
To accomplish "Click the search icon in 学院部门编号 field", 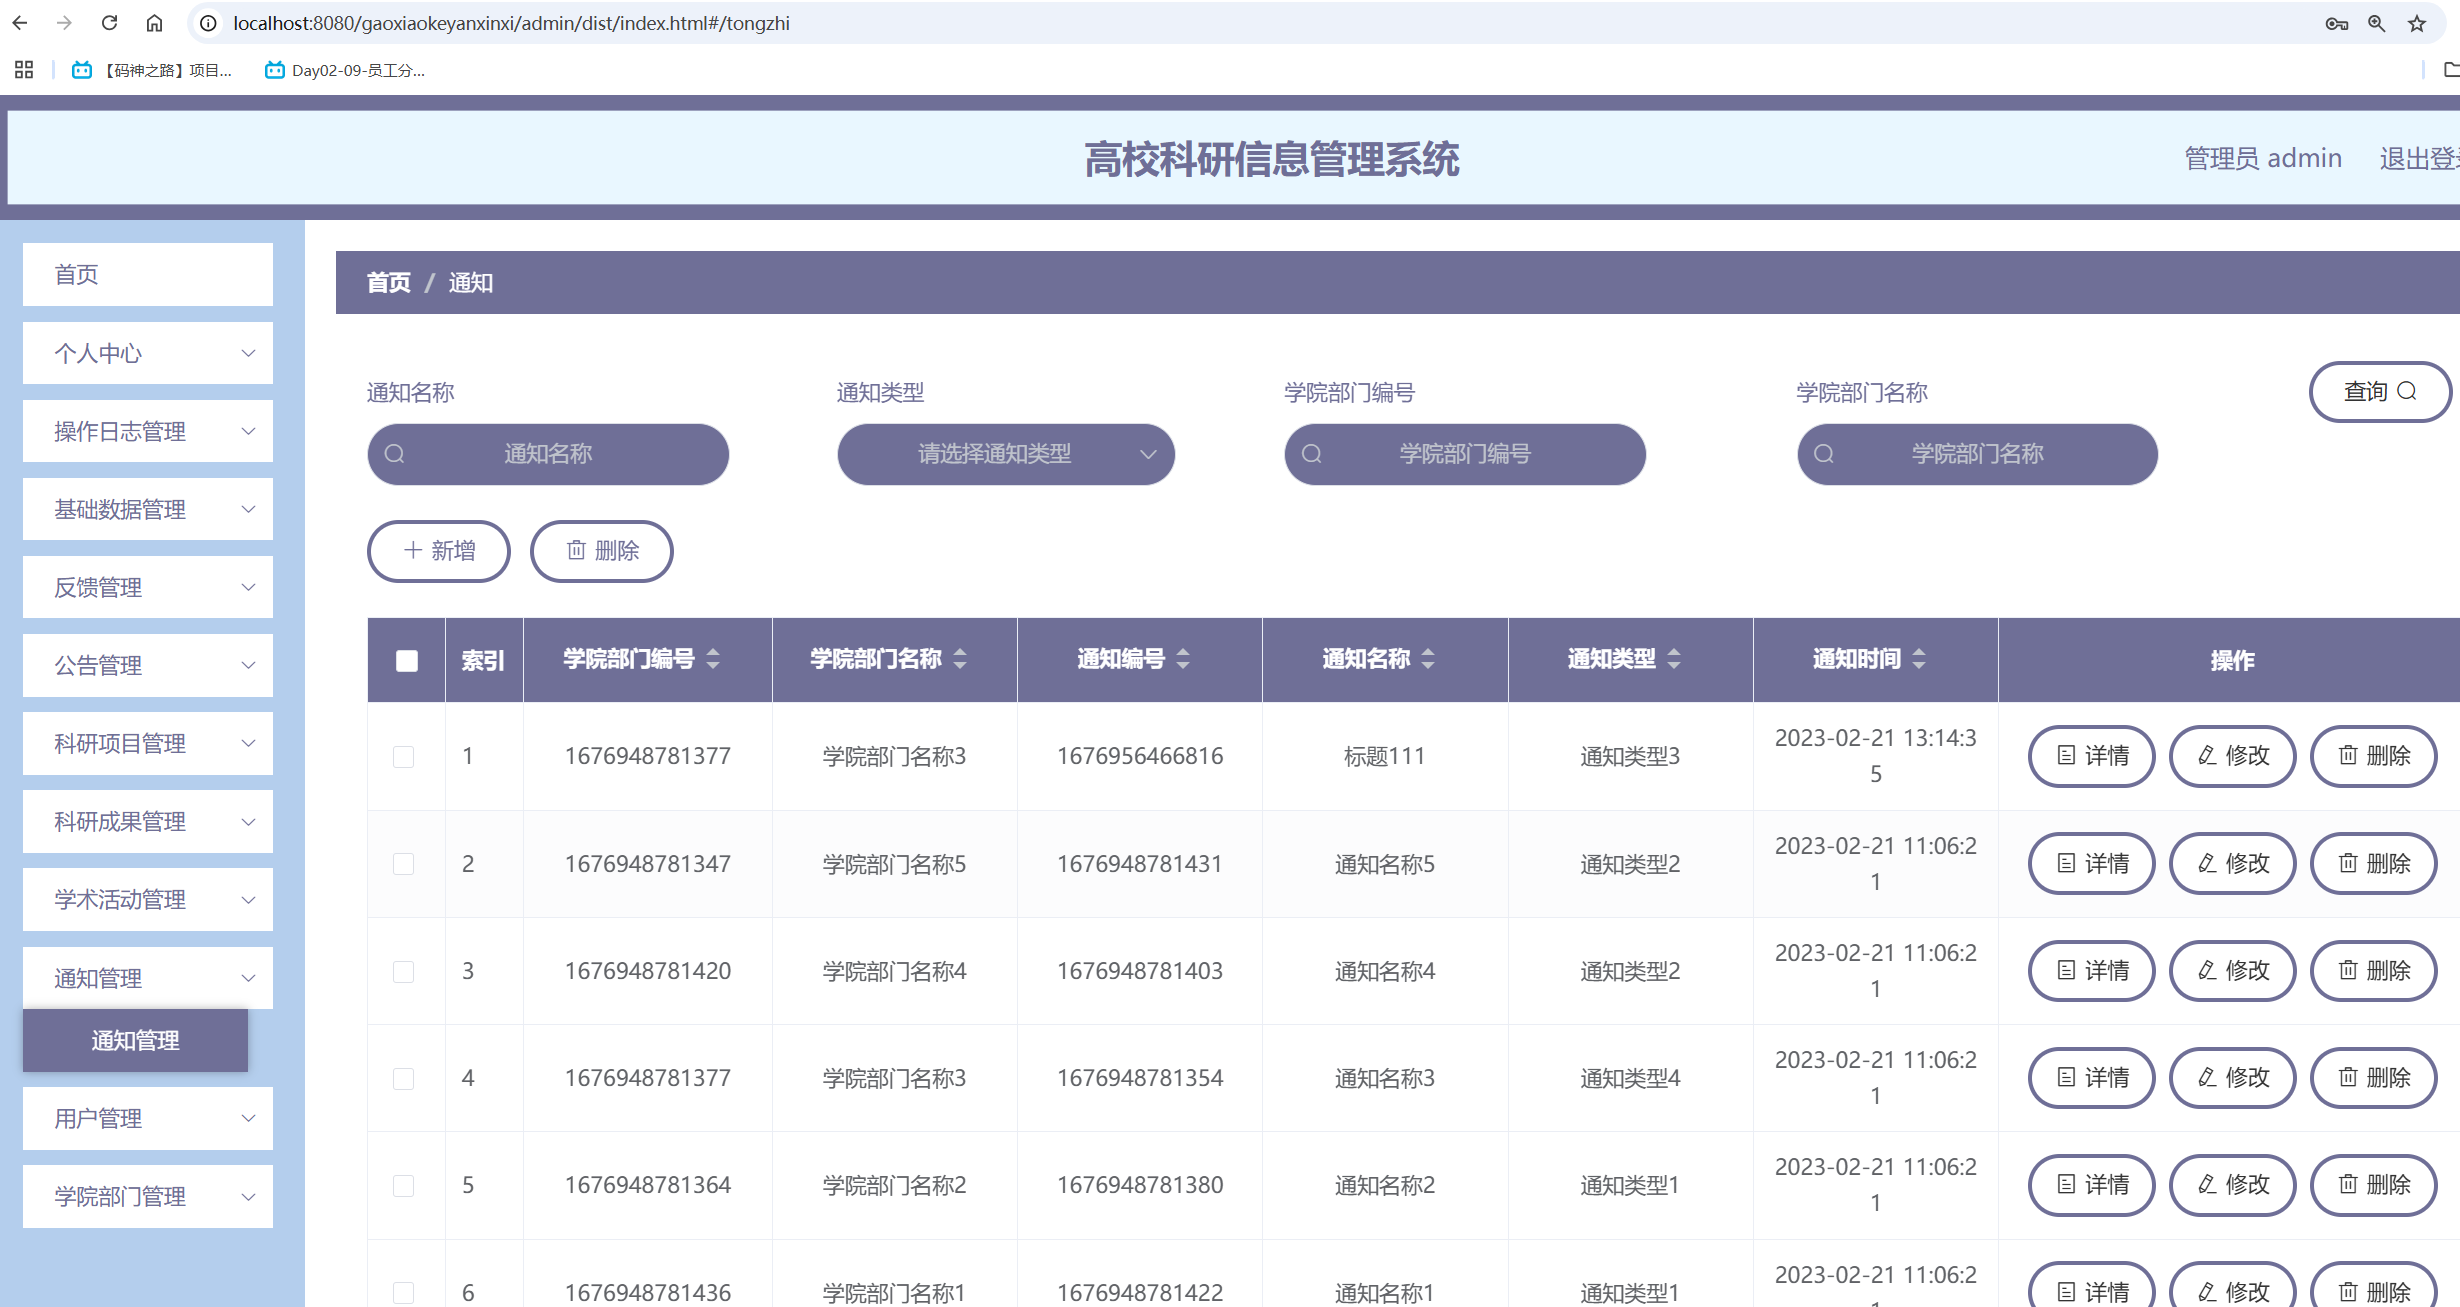I will (x=1312, y=454).
